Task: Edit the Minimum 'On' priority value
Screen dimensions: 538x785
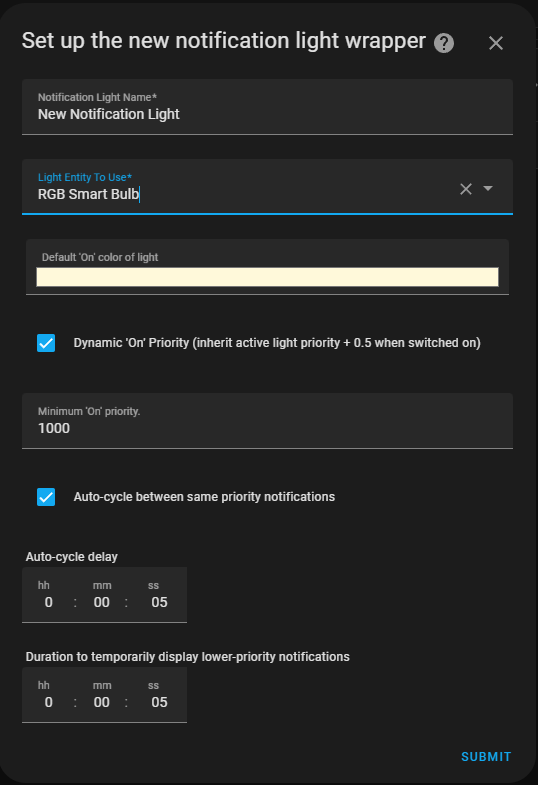Action: 267,421
